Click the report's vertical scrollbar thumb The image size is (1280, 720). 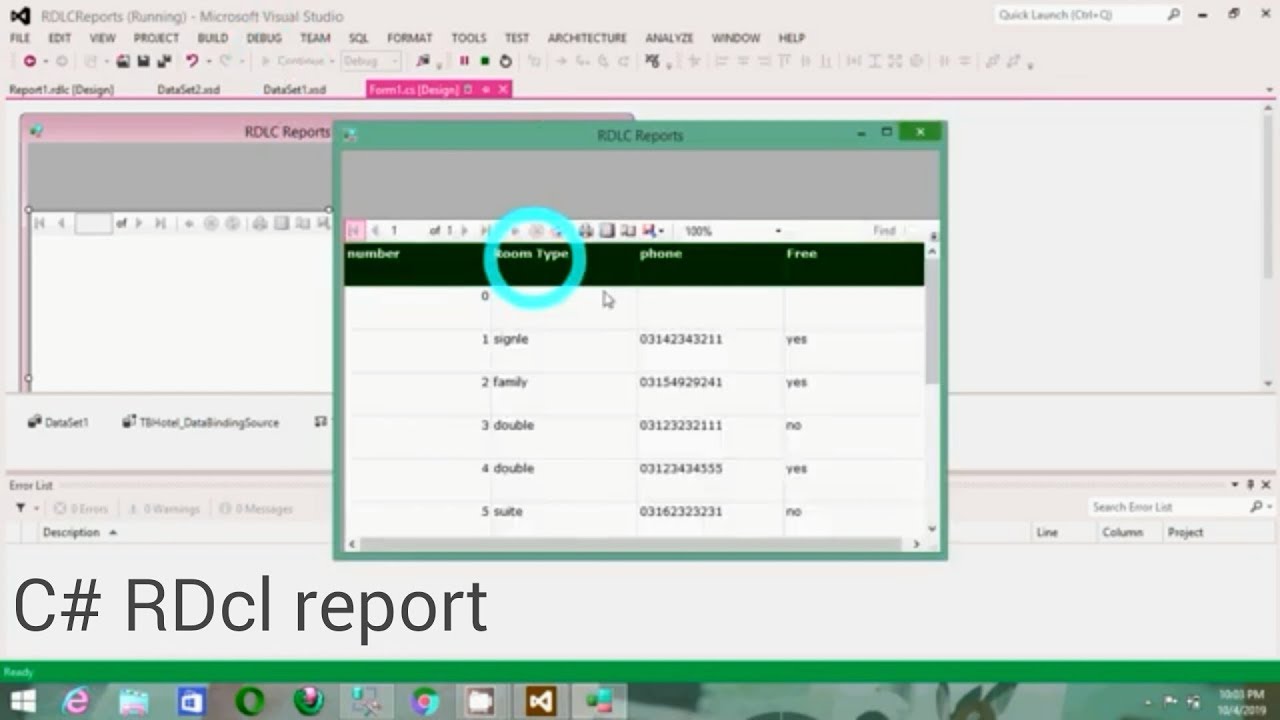pos(932,322)
